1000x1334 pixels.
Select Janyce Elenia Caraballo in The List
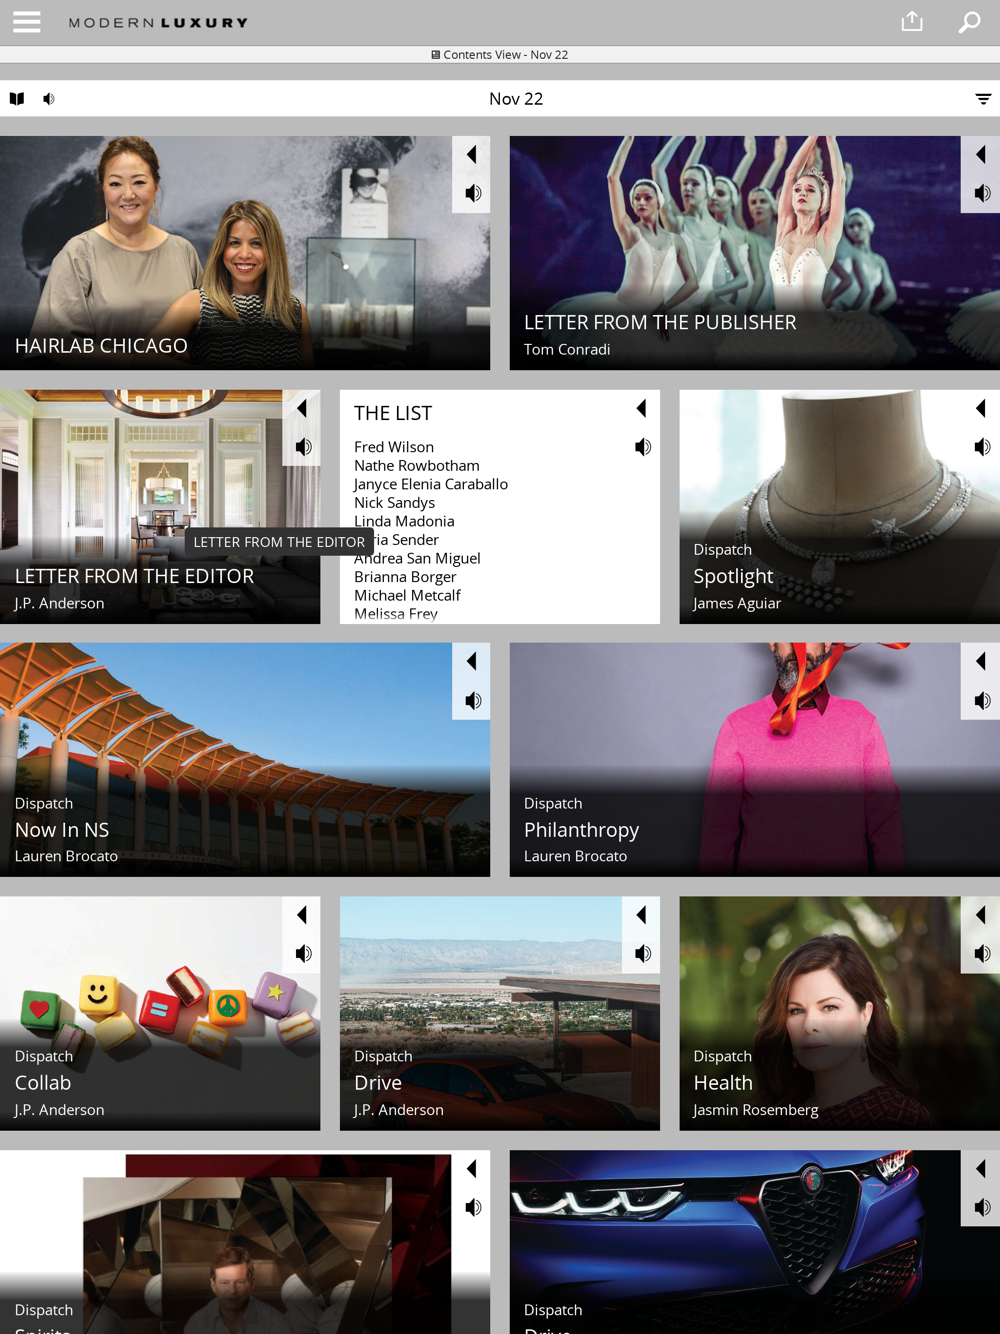point(431,484)
